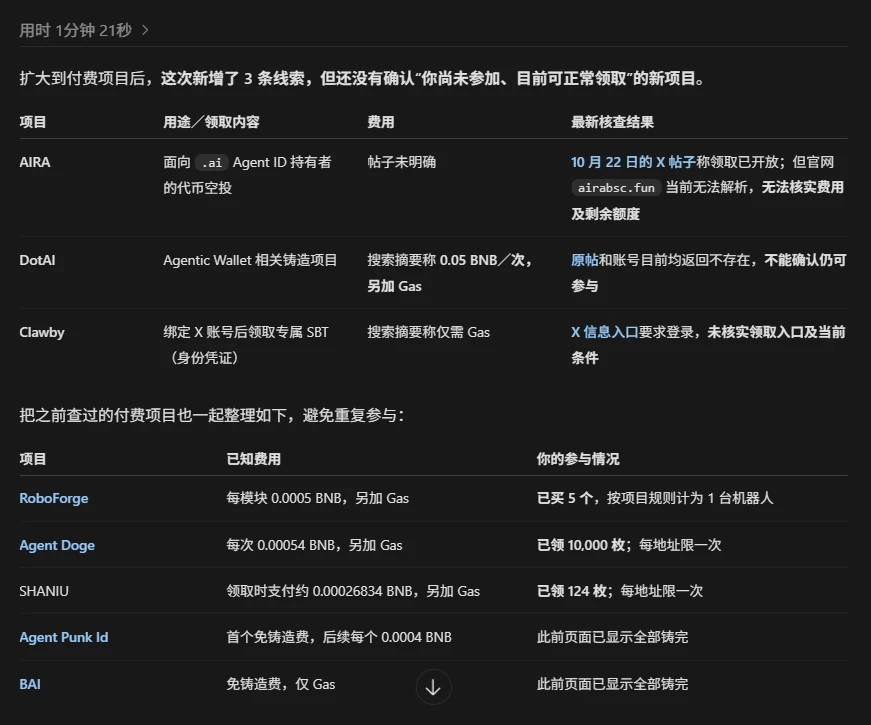
Task: Click the 最新核查结果 column header
Action: [x=612, y=122]
